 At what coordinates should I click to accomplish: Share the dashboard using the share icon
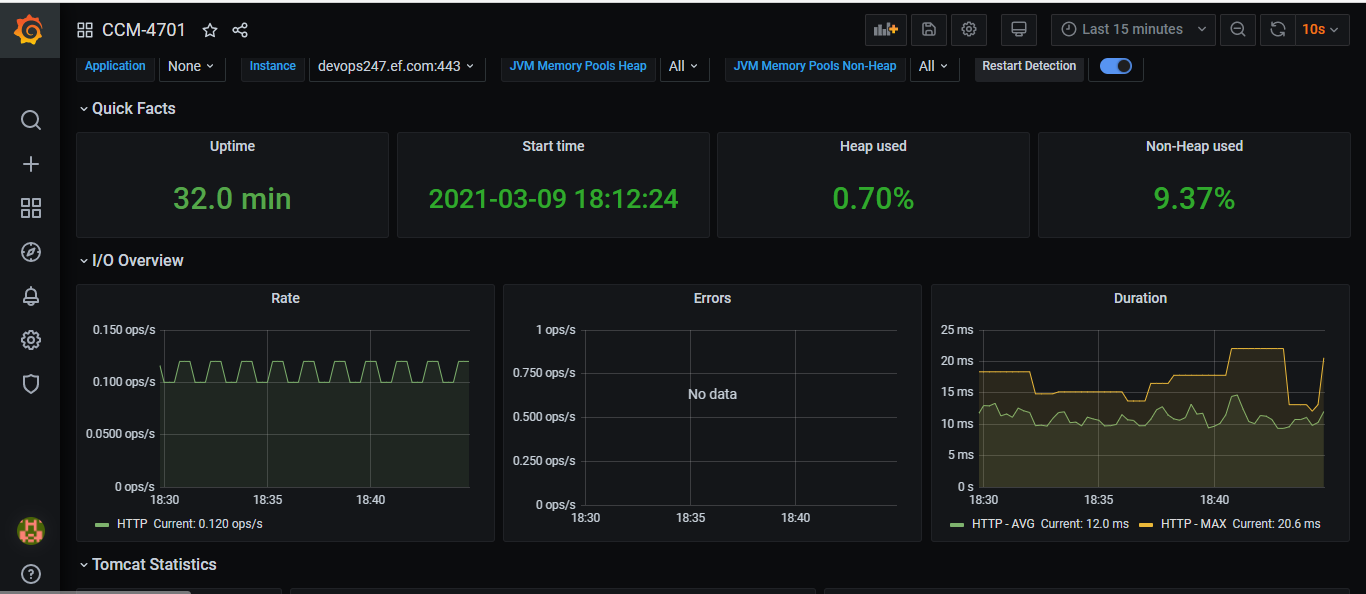click(240, 30)
